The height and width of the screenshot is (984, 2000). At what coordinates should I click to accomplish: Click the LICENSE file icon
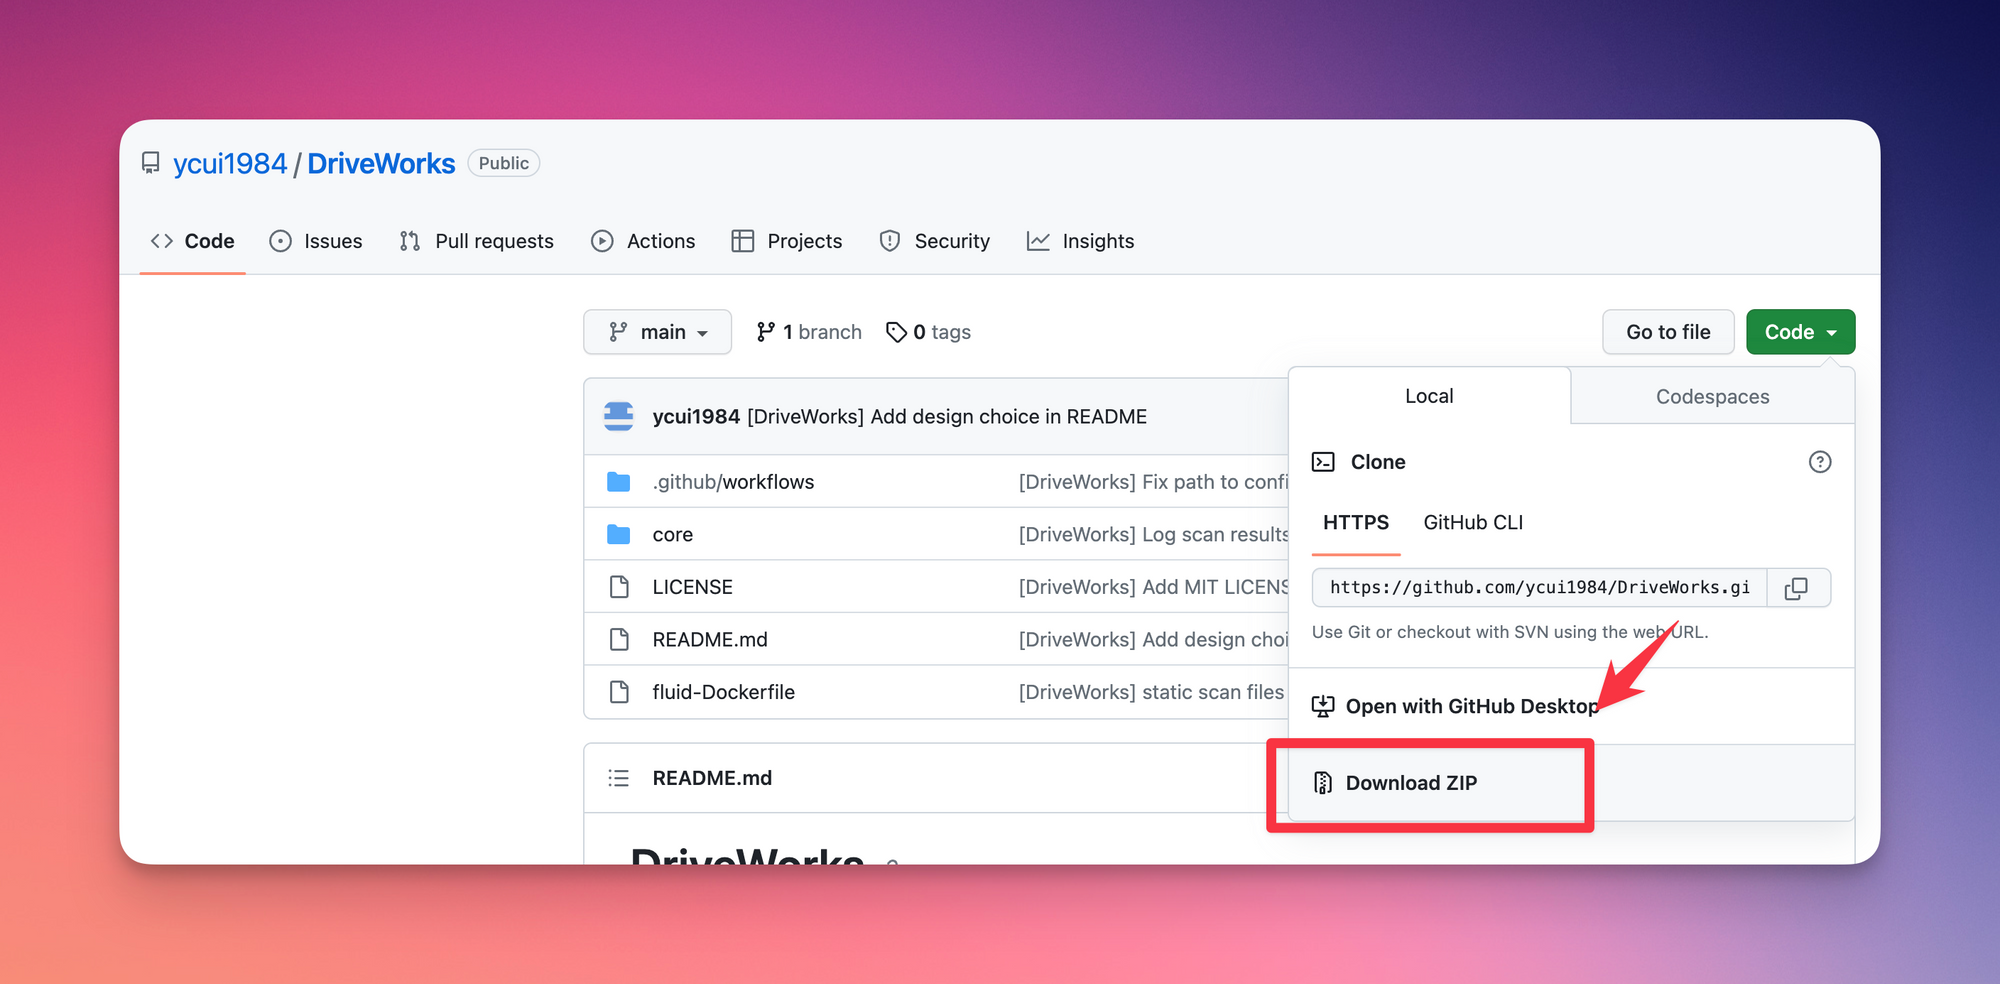click(619, 587)
